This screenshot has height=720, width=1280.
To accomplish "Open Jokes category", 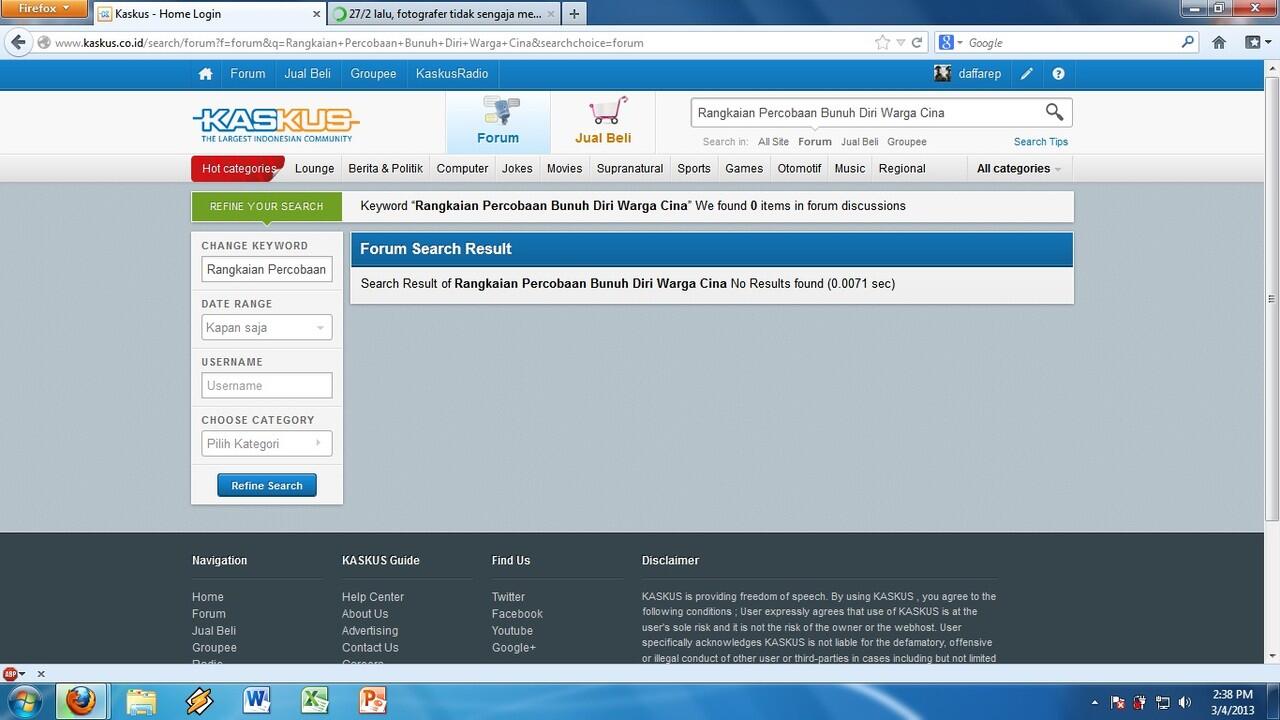I will coord(517,169).
